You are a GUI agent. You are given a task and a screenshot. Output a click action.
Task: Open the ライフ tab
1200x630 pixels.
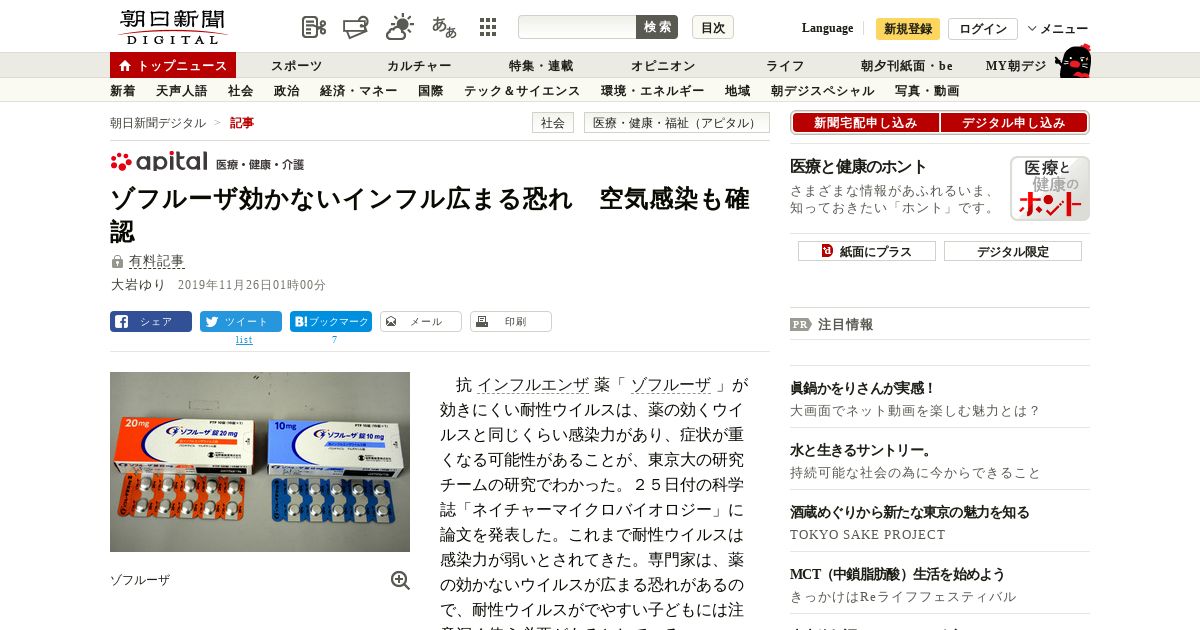click(x=785, y=66)
